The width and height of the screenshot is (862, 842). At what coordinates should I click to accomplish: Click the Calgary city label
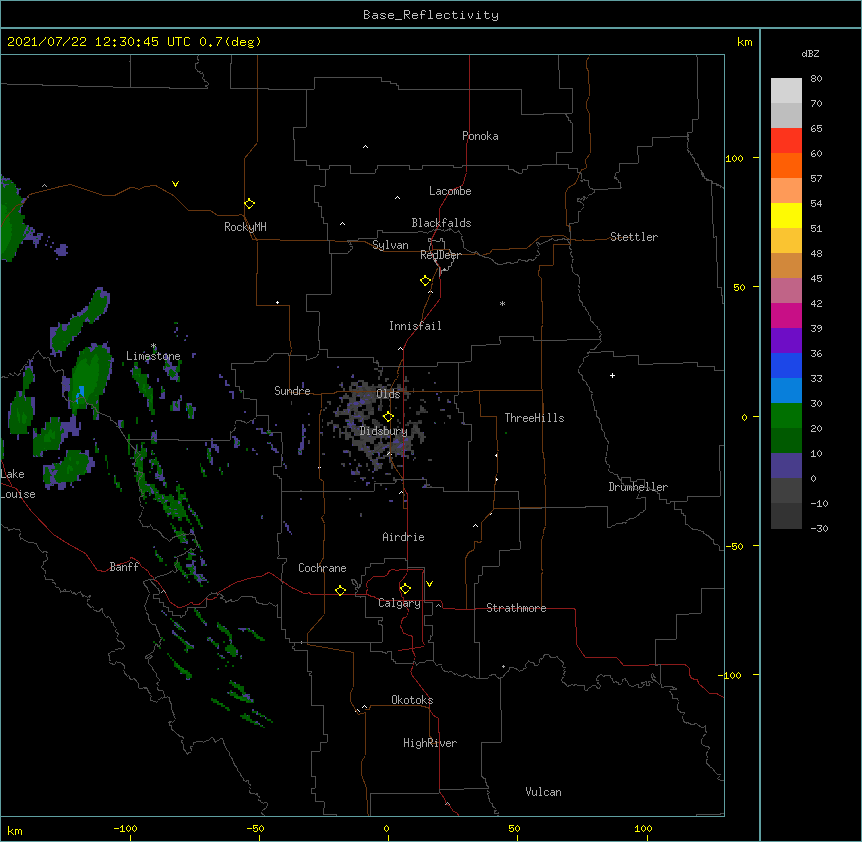pyautogui.click(x=399, y=603)
